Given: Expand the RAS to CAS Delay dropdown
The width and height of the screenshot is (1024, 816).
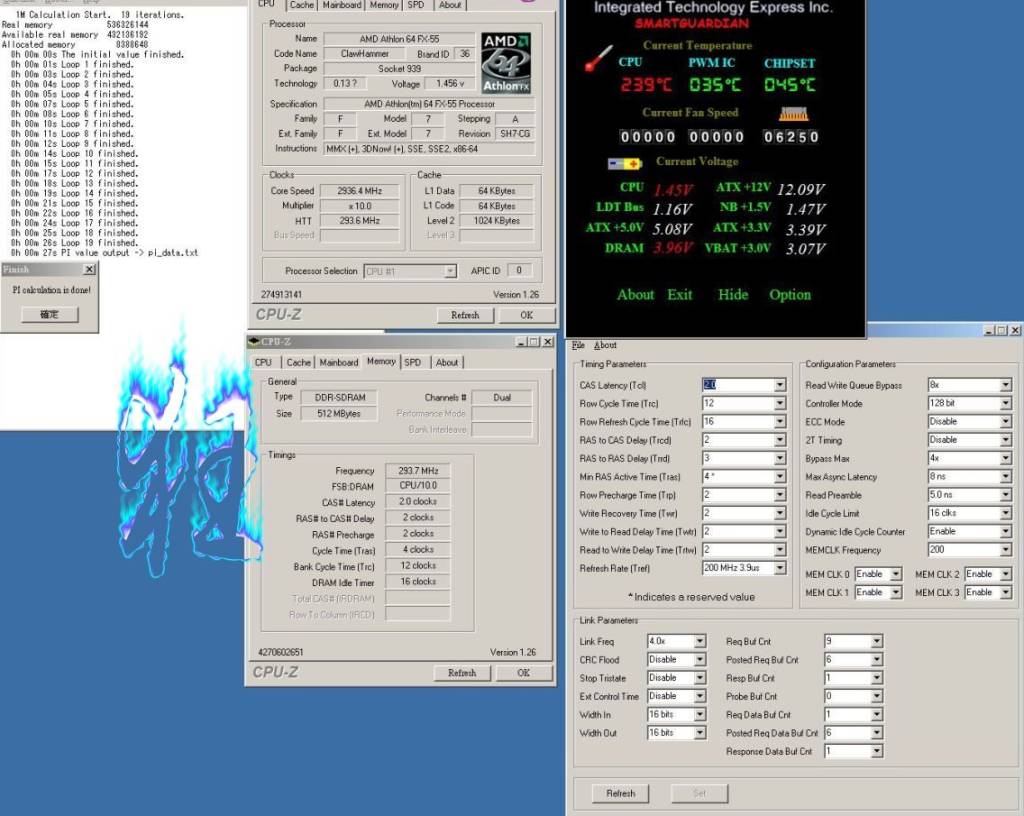Looking at the screenshot, I should pos(780,440).
